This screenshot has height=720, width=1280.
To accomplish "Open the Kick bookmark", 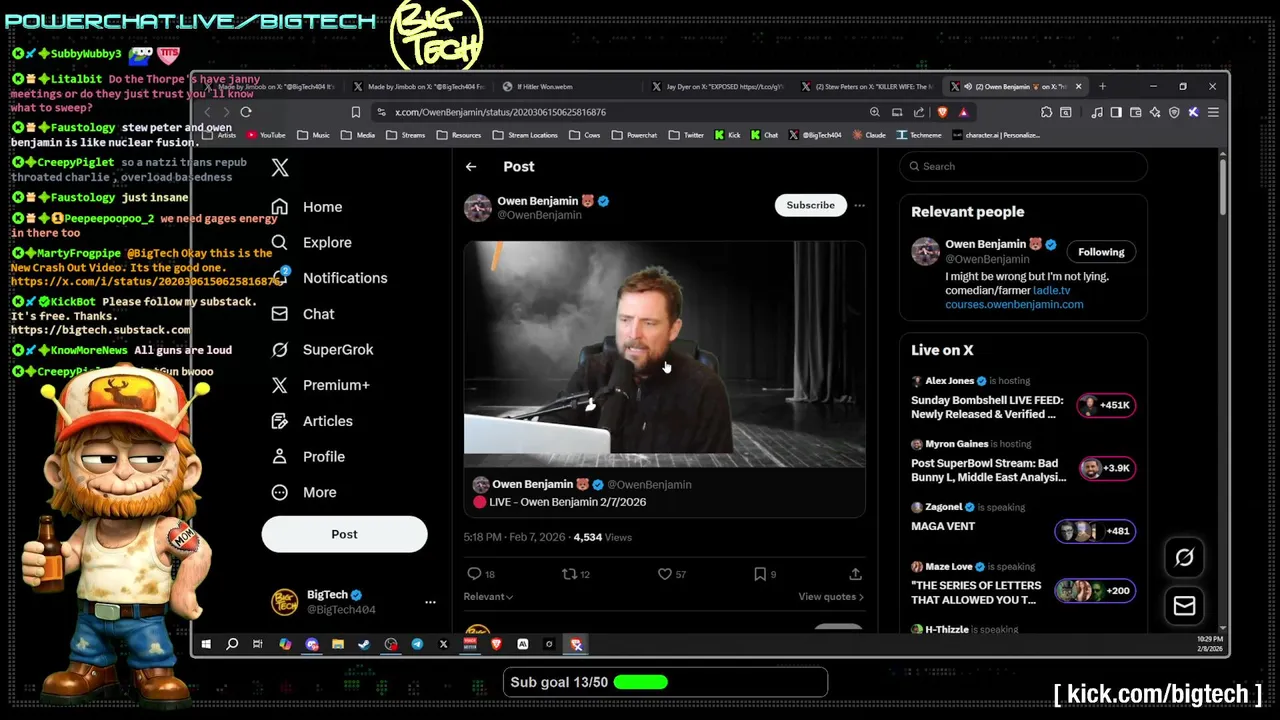I will click(x=727, y=135).
